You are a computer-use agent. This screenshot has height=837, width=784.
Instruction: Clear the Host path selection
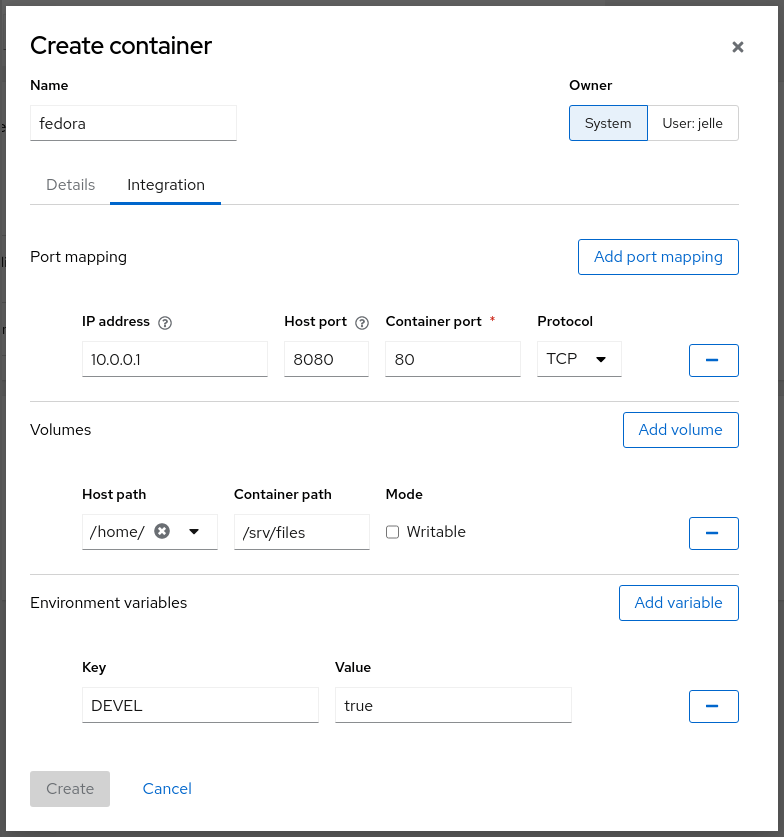[x=162, y=532]
